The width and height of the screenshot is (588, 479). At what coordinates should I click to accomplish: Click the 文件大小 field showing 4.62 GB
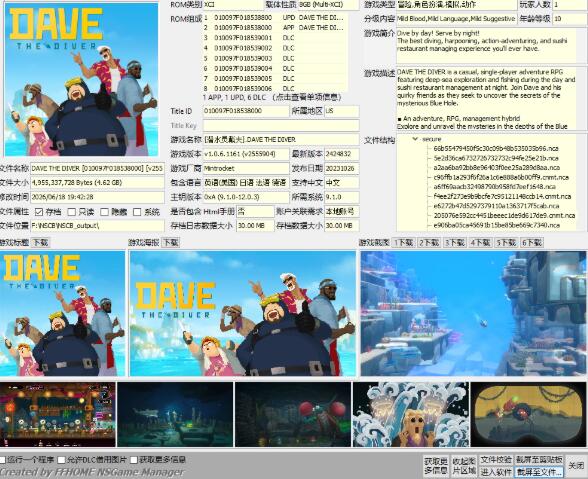click(97, 183)
